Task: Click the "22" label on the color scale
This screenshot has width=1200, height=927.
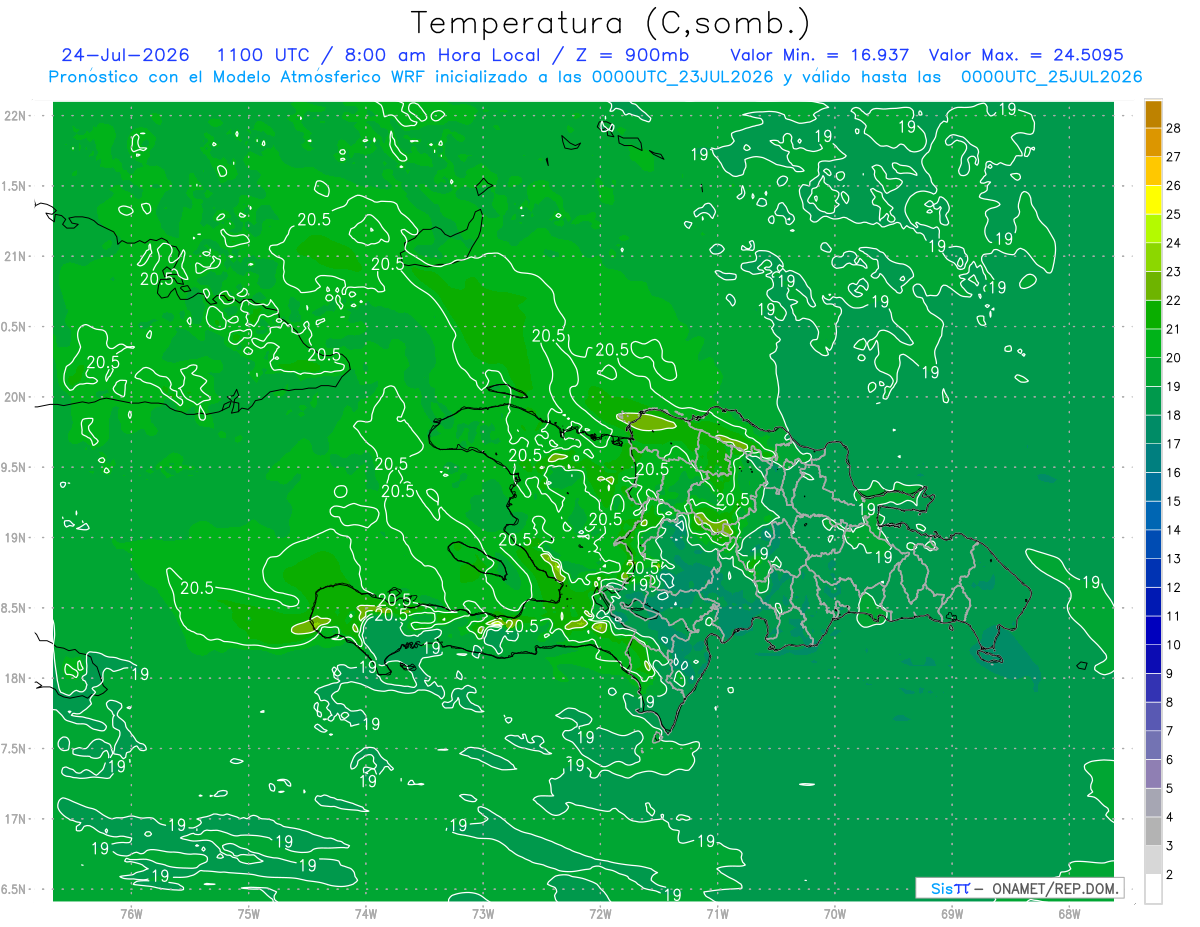Action: (x=1174, y=300)
